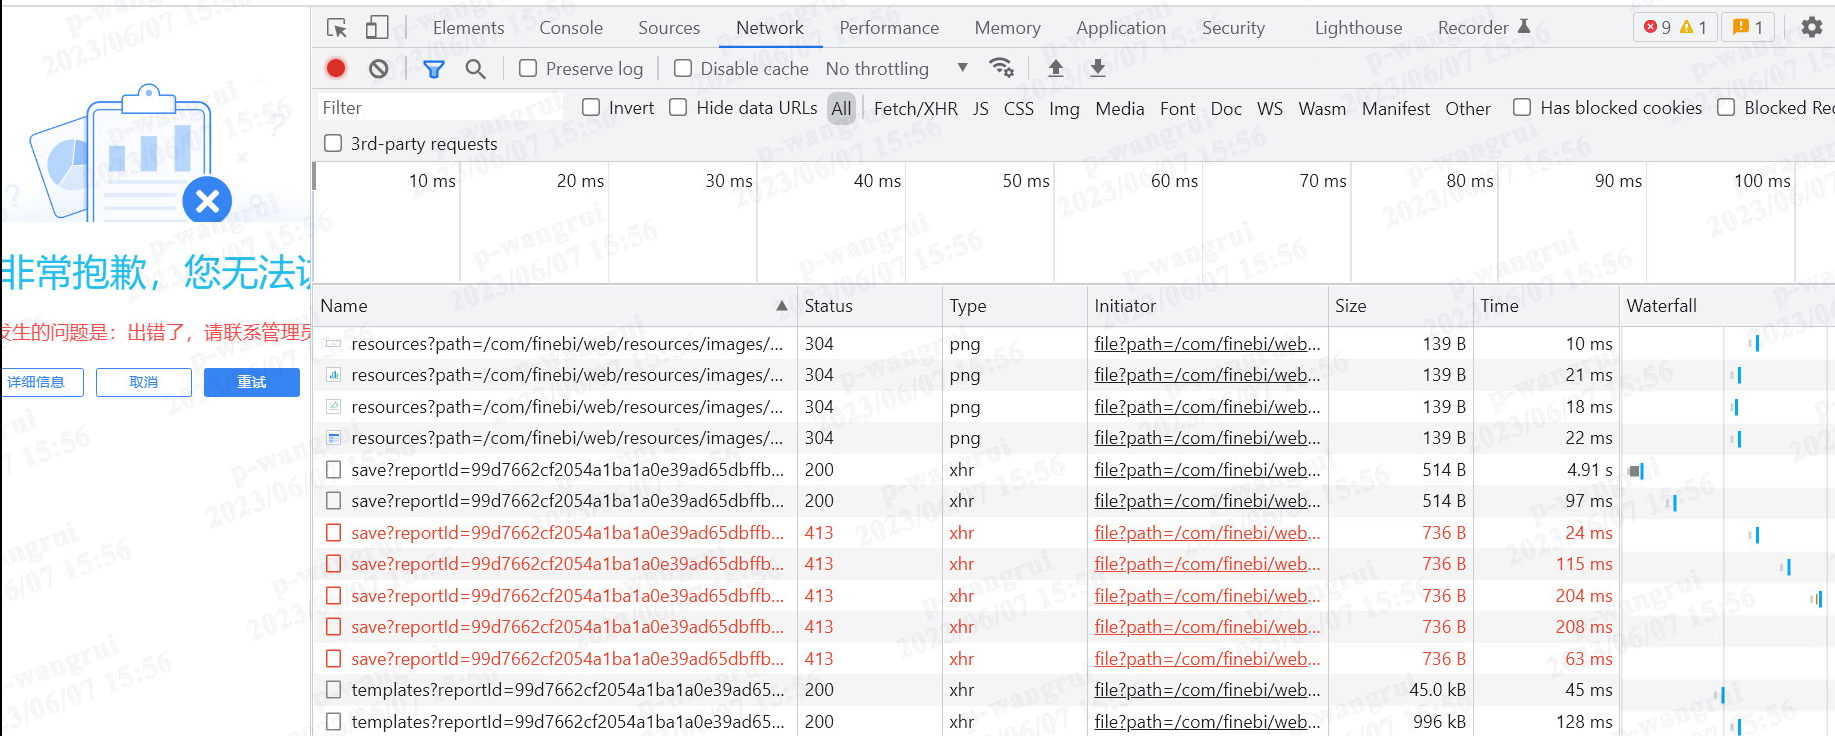
Task: Stop recording the network log
Action: coord(336,68)
